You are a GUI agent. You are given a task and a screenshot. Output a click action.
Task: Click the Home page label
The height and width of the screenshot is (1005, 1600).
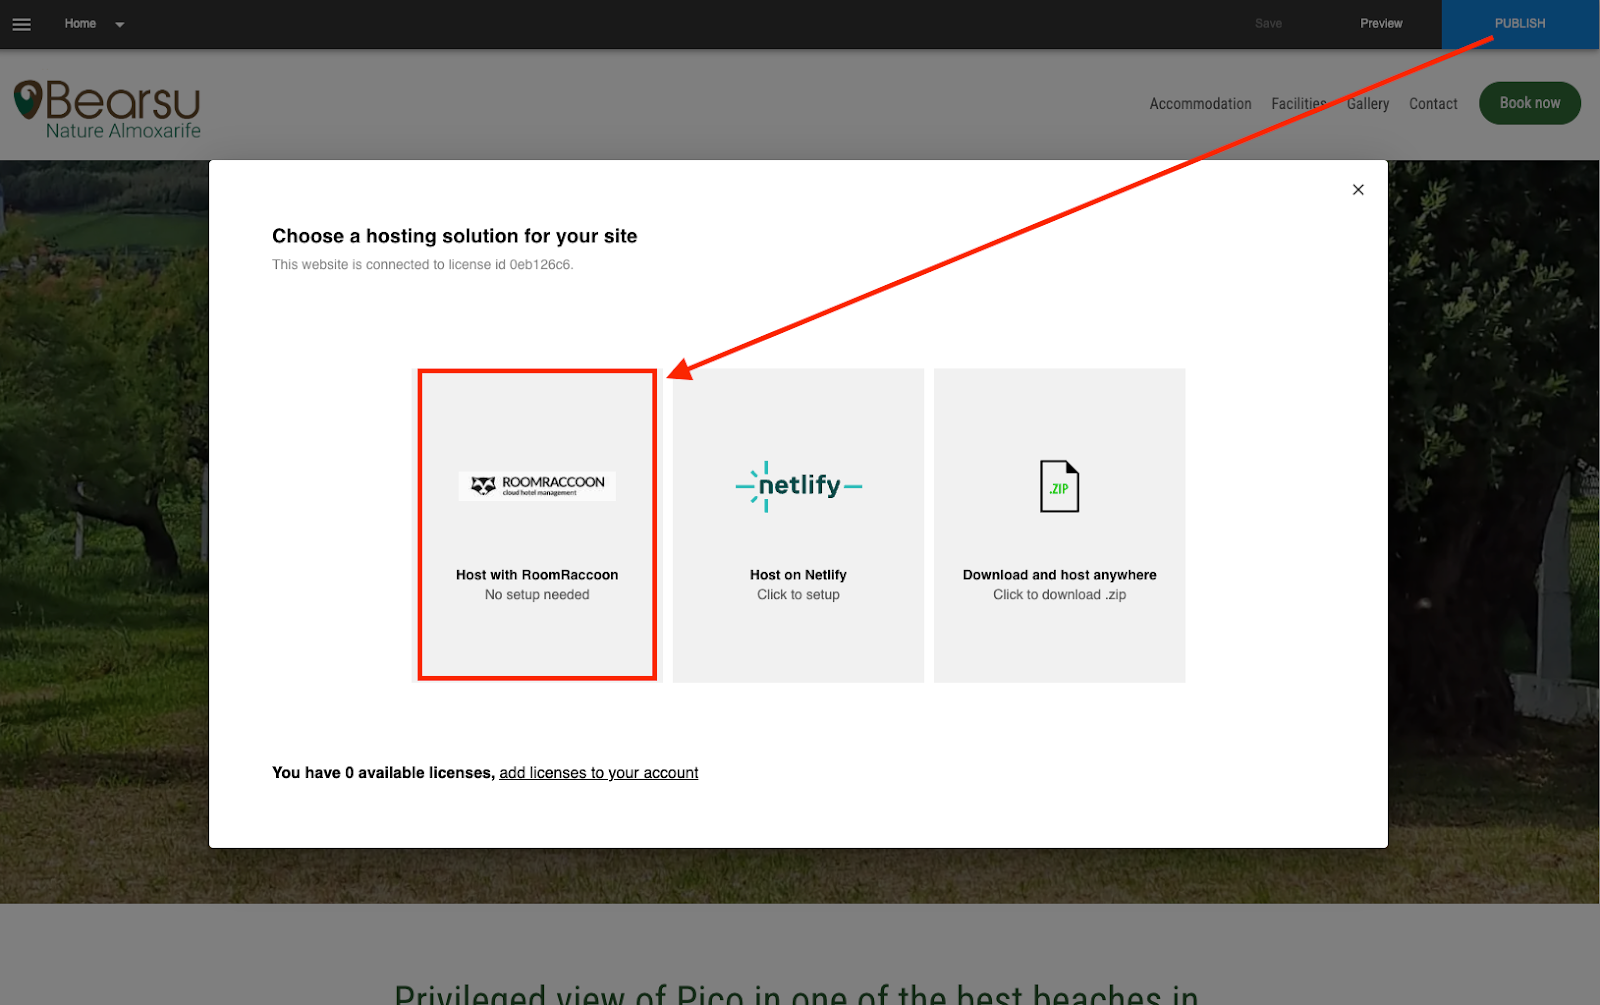tap(80, 24)
